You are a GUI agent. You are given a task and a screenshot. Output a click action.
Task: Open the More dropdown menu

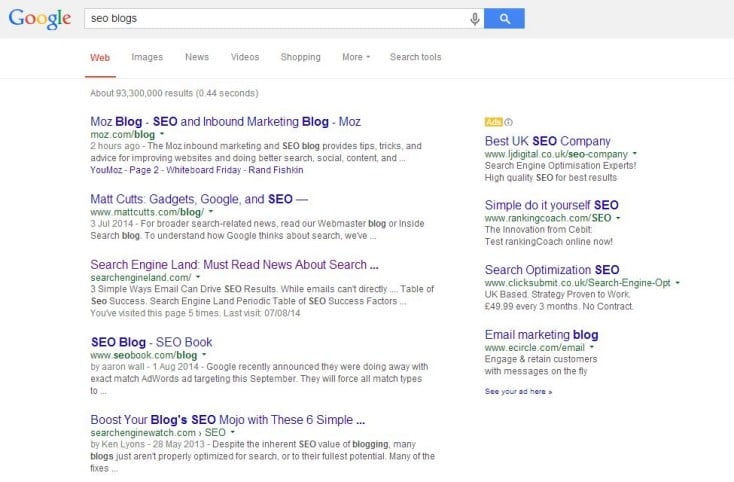click(356, 57)
